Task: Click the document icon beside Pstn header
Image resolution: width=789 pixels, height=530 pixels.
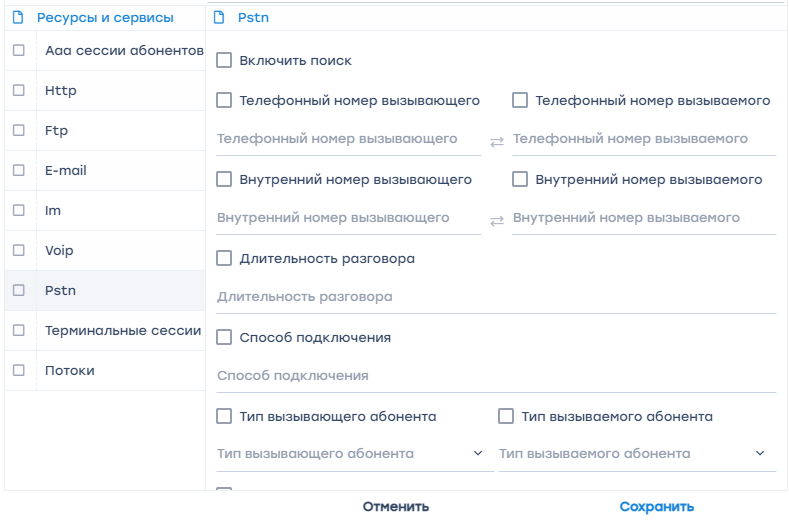Action: (x=220, y=18)
